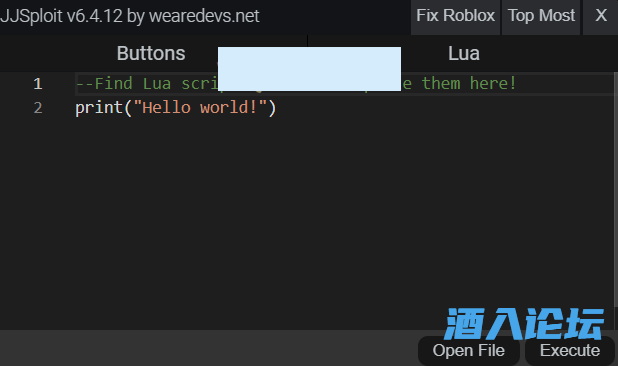Run the script with Execute

570,350
